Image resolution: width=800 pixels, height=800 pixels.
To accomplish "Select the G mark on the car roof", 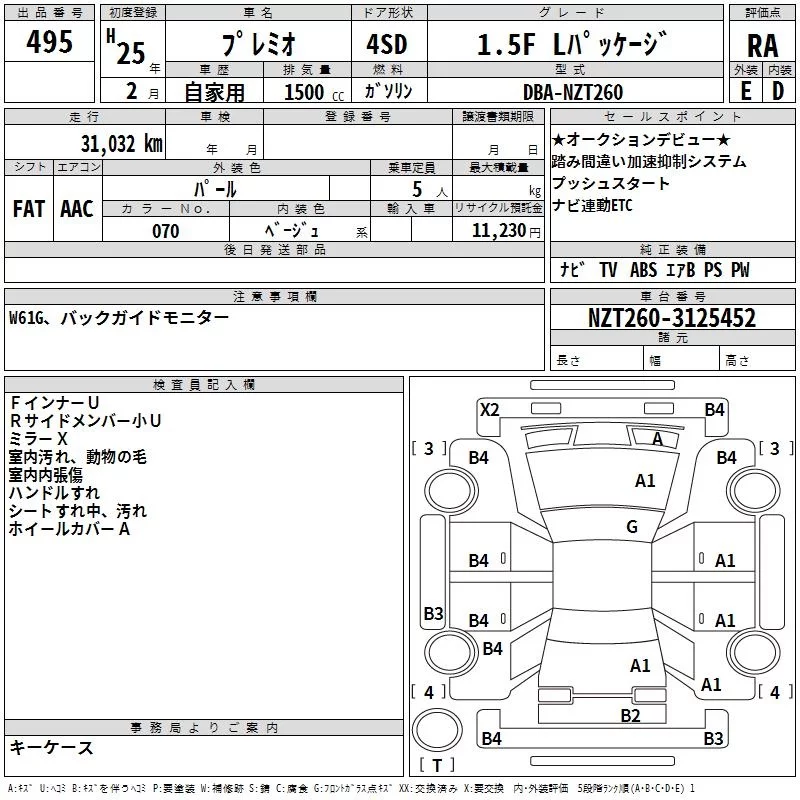I will (631, 527).
